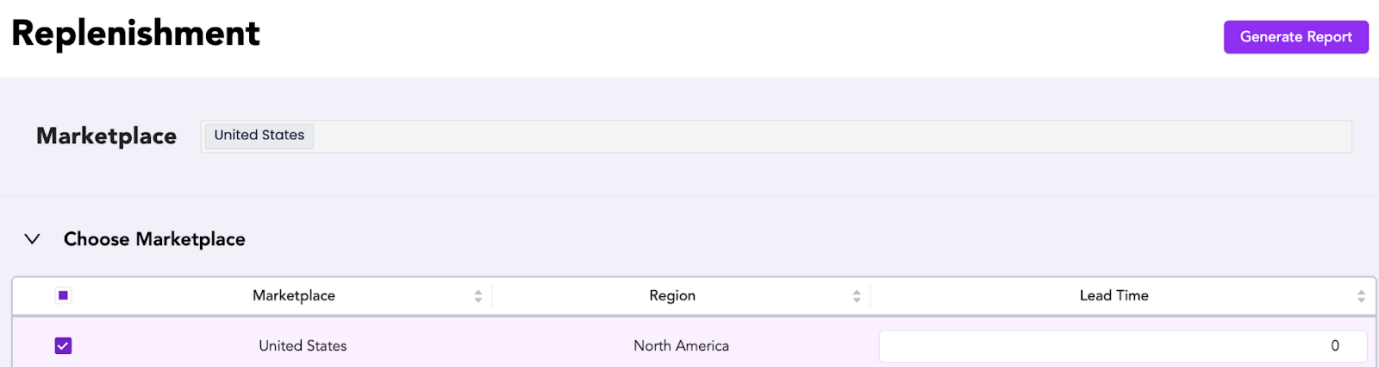Click the Choose Marketplace section heading

(154, 240)
